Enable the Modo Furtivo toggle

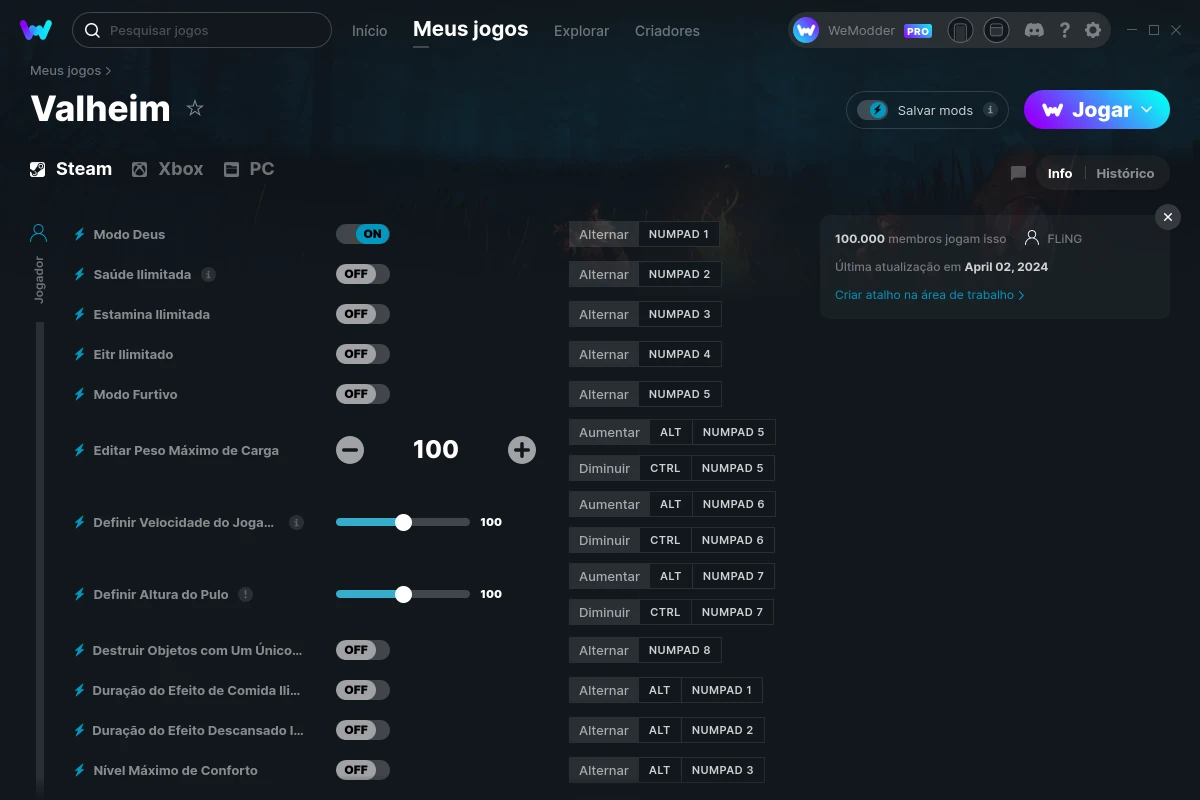(x=362, y=393)
